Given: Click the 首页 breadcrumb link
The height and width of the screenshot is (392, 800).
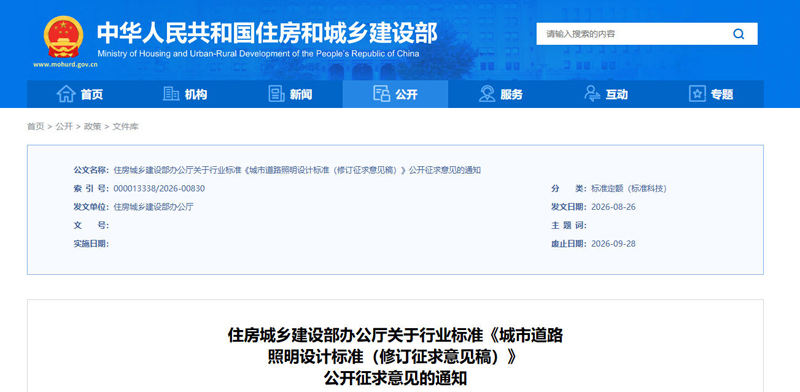Looking at the screenshot, I should [x=35, y=127].
